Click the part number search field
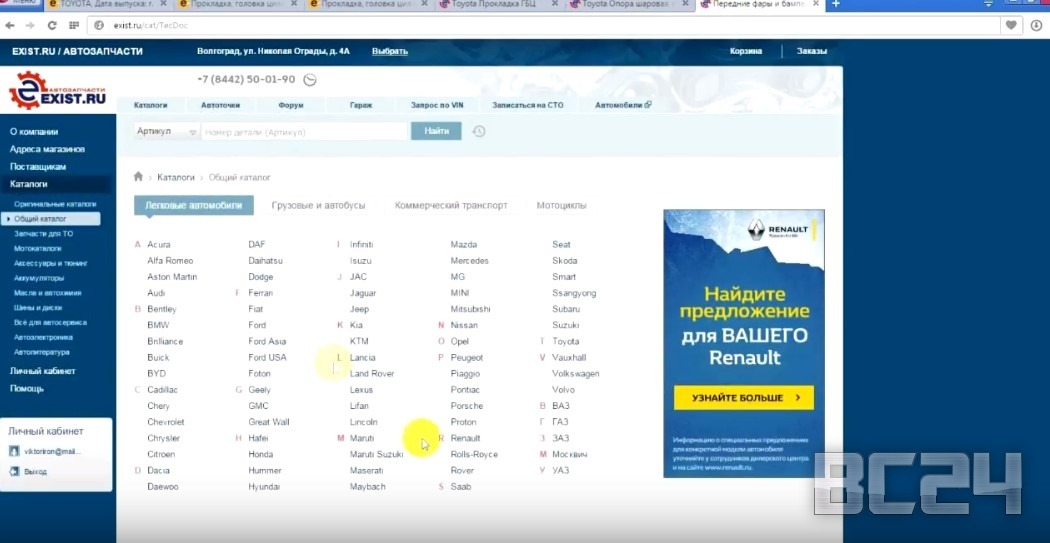Image resolution: width=1050 pixels, height=543 pixels. tap(305, 131)
